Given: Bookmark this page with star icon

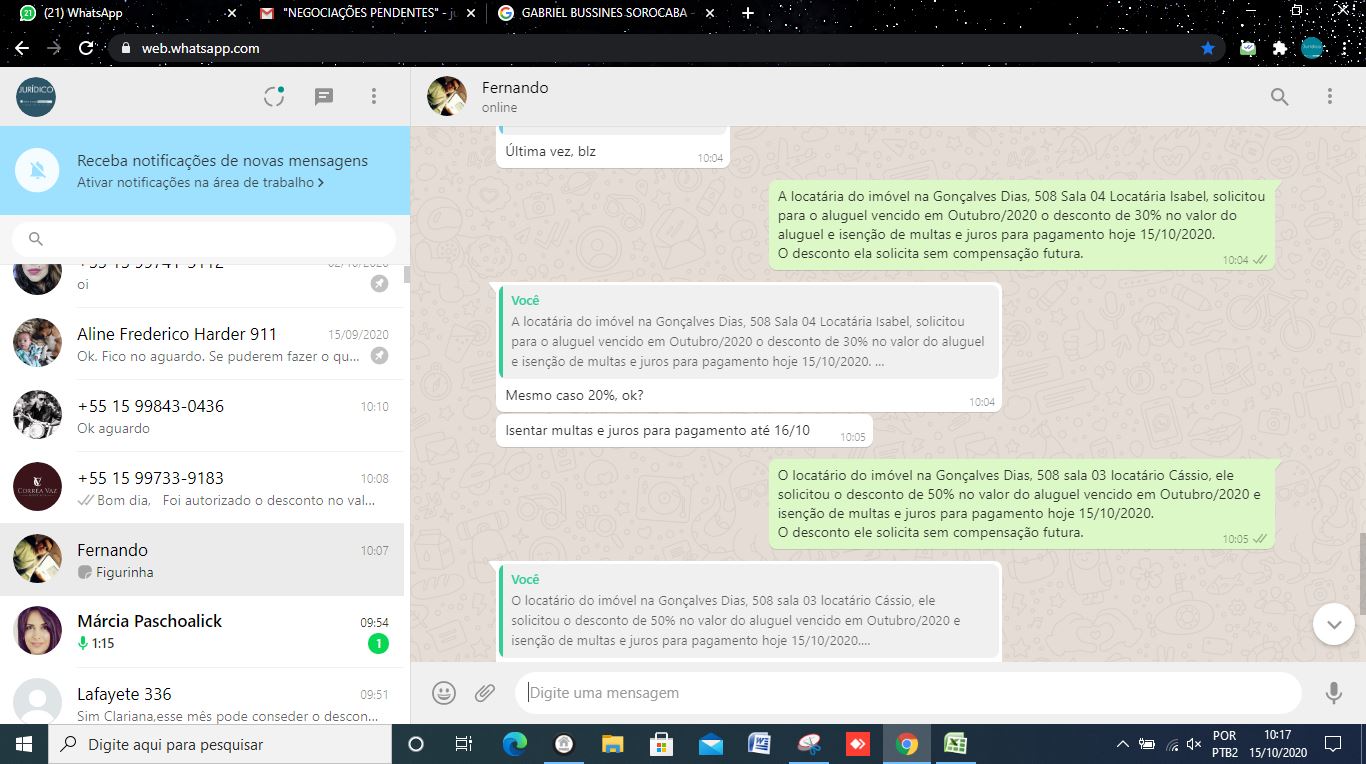Looking at the screenshot, I should [1208, 48].
